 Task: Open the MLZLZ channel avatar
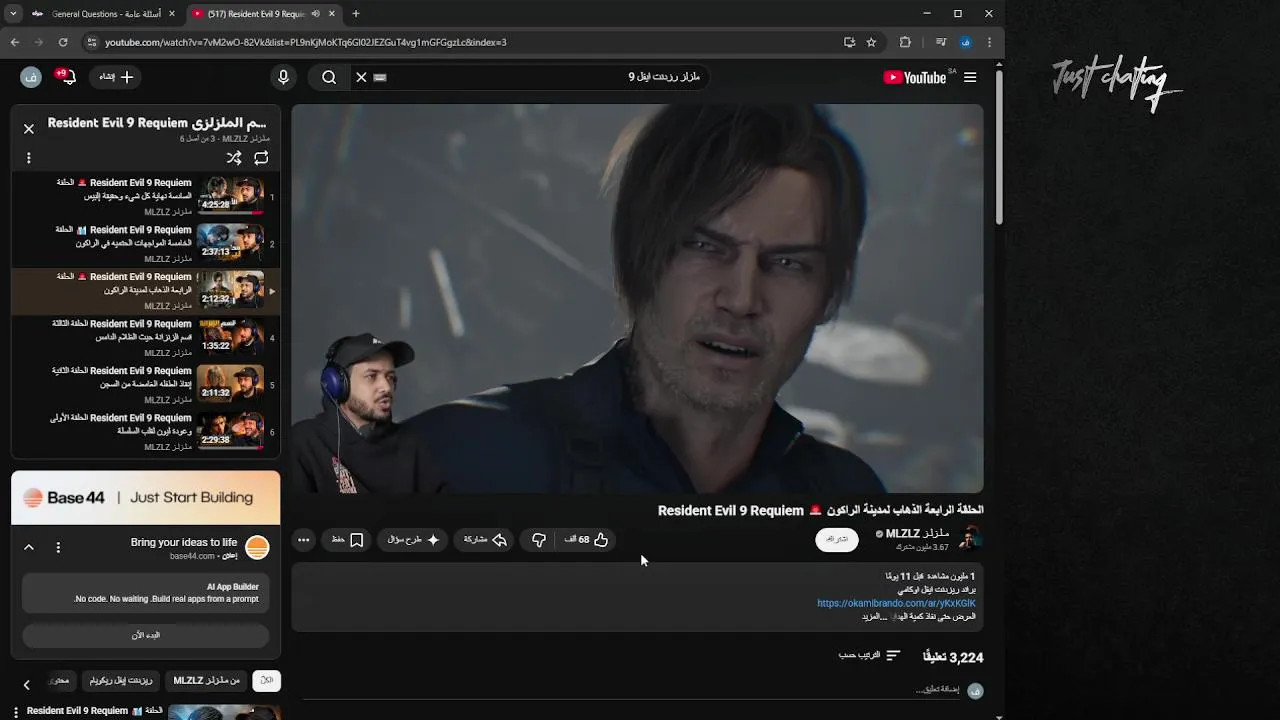970,539
